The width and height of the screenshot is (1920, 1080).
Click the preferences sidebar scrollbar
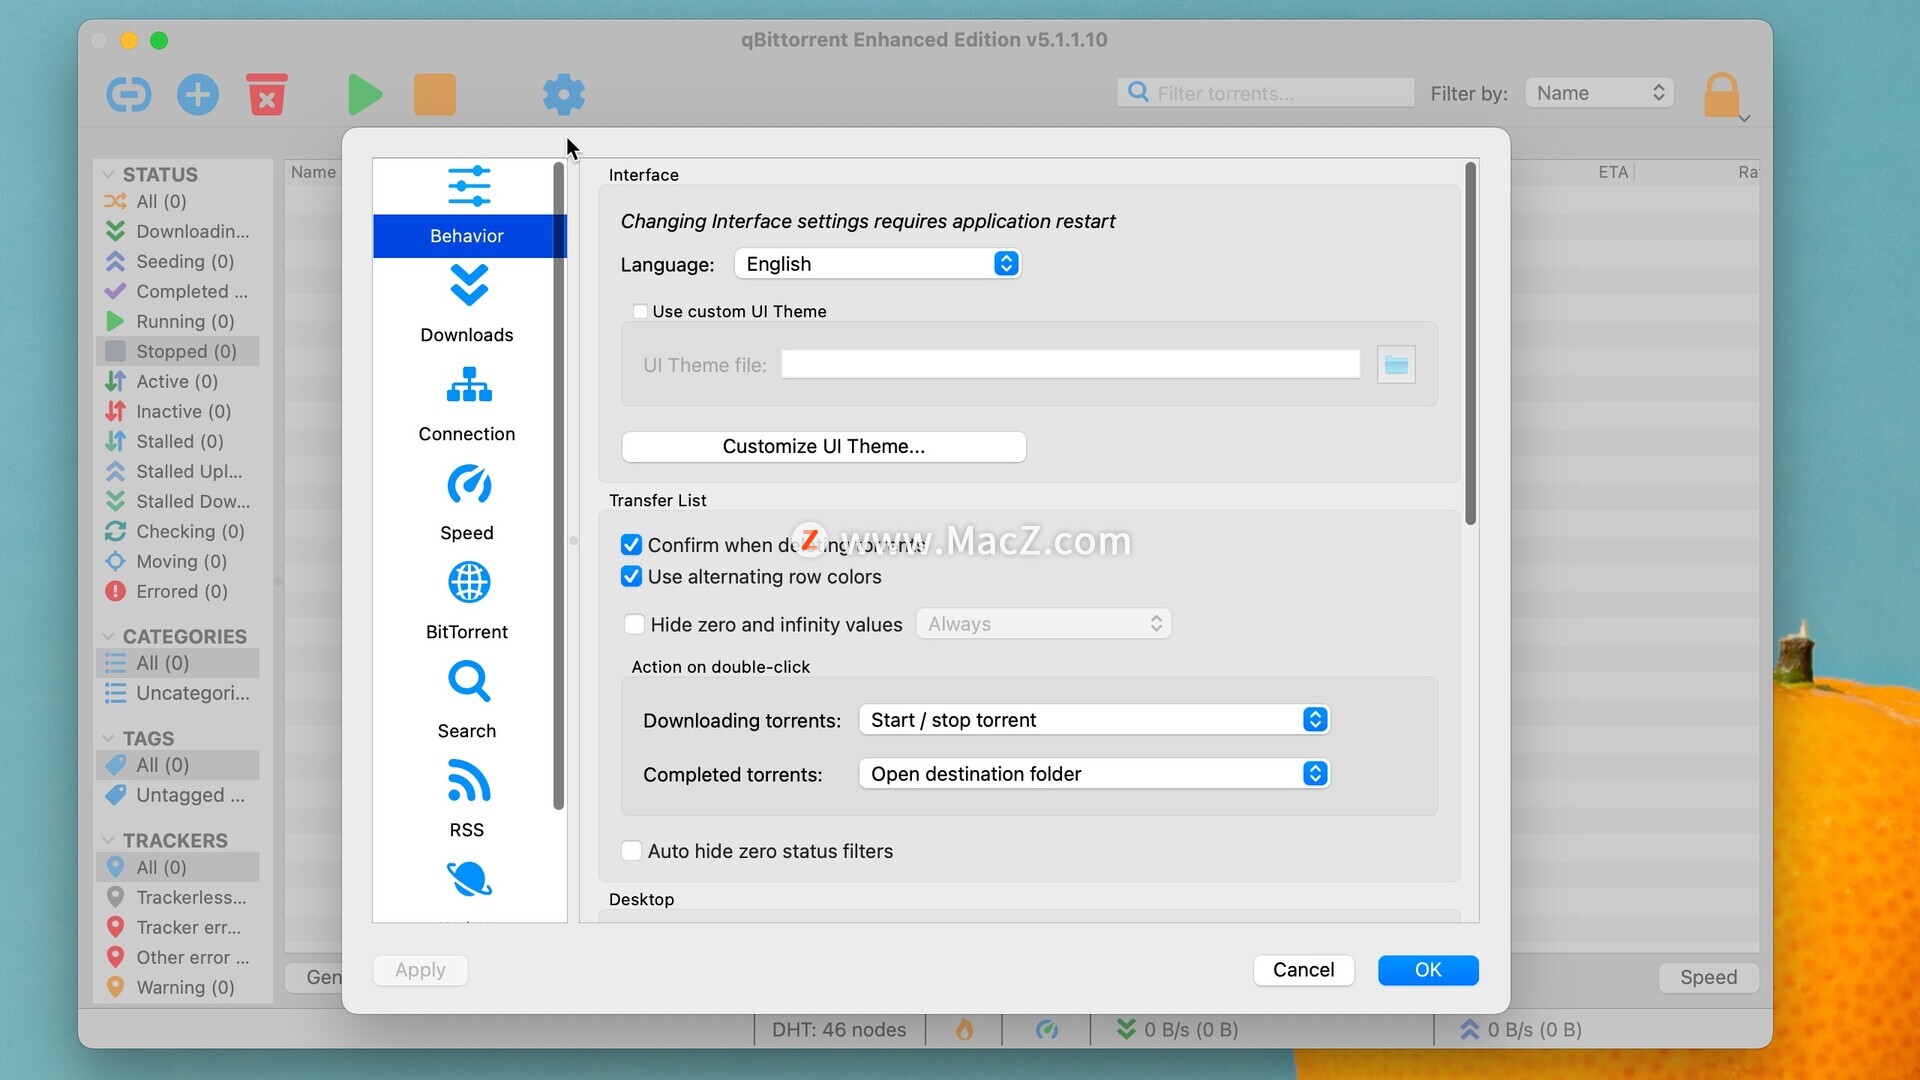pyautogui.click(x=559, y=486)
